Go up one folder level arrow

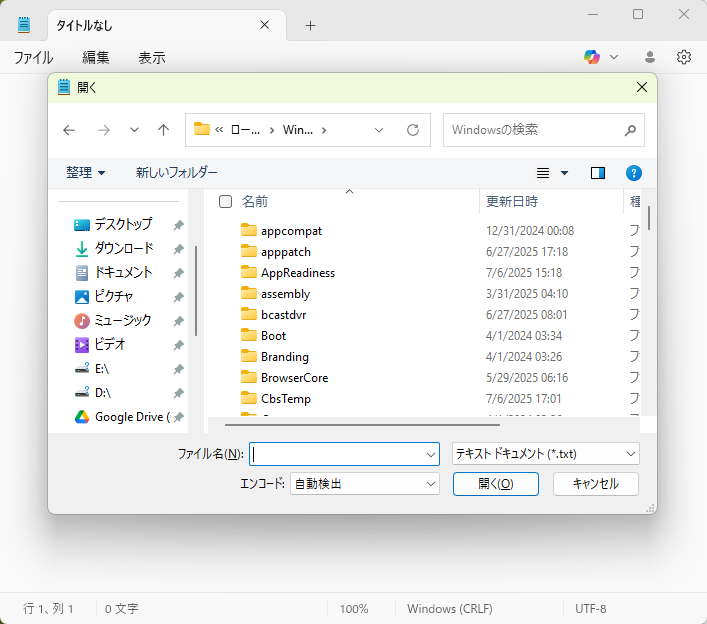point(164,130)
